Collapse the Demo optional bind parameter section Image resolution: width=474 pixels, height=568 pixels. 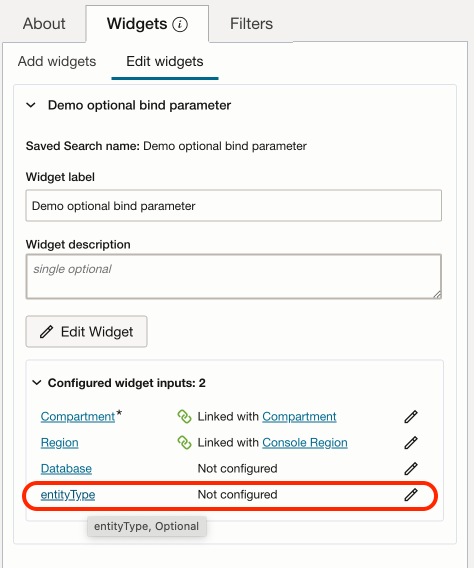pos(31,105)
